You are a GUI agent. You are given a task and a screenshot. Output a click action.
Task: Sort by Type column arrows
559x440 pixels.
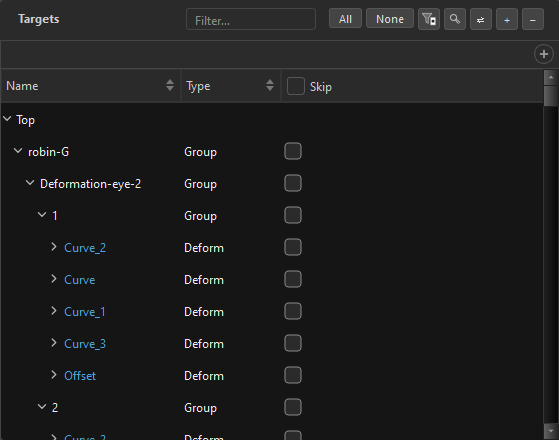point(270,85)
